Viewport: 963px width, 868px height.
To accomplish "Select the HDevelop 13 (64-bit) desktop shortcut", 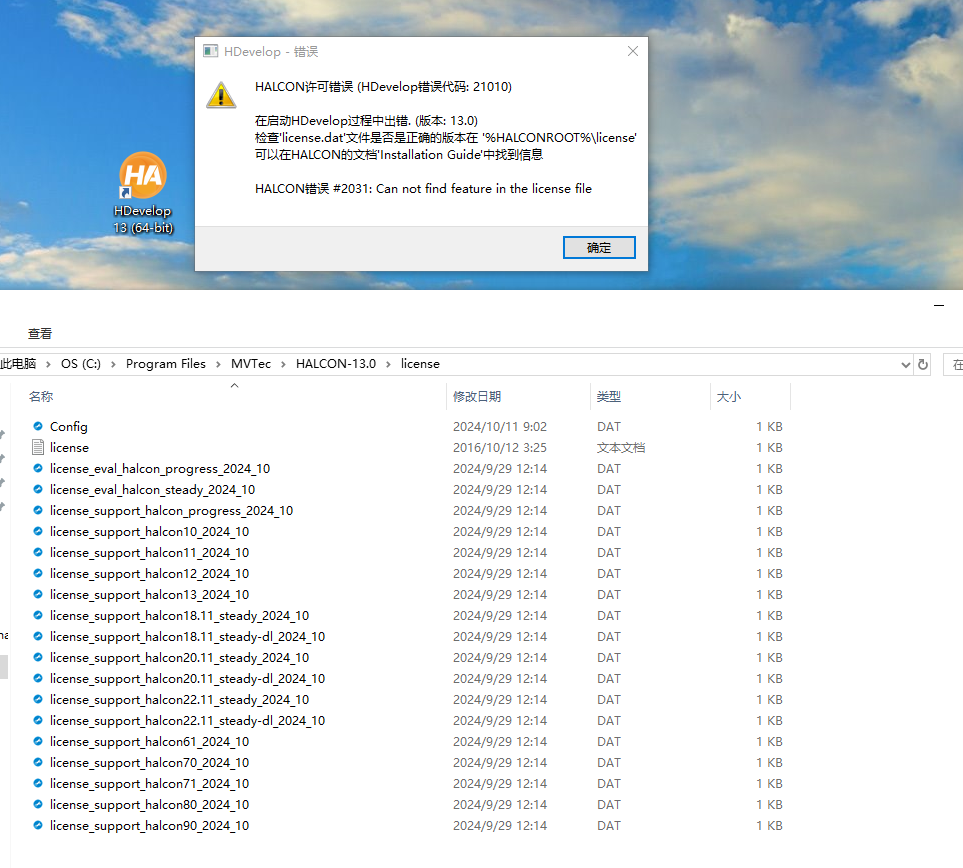I will click(143, 194).
